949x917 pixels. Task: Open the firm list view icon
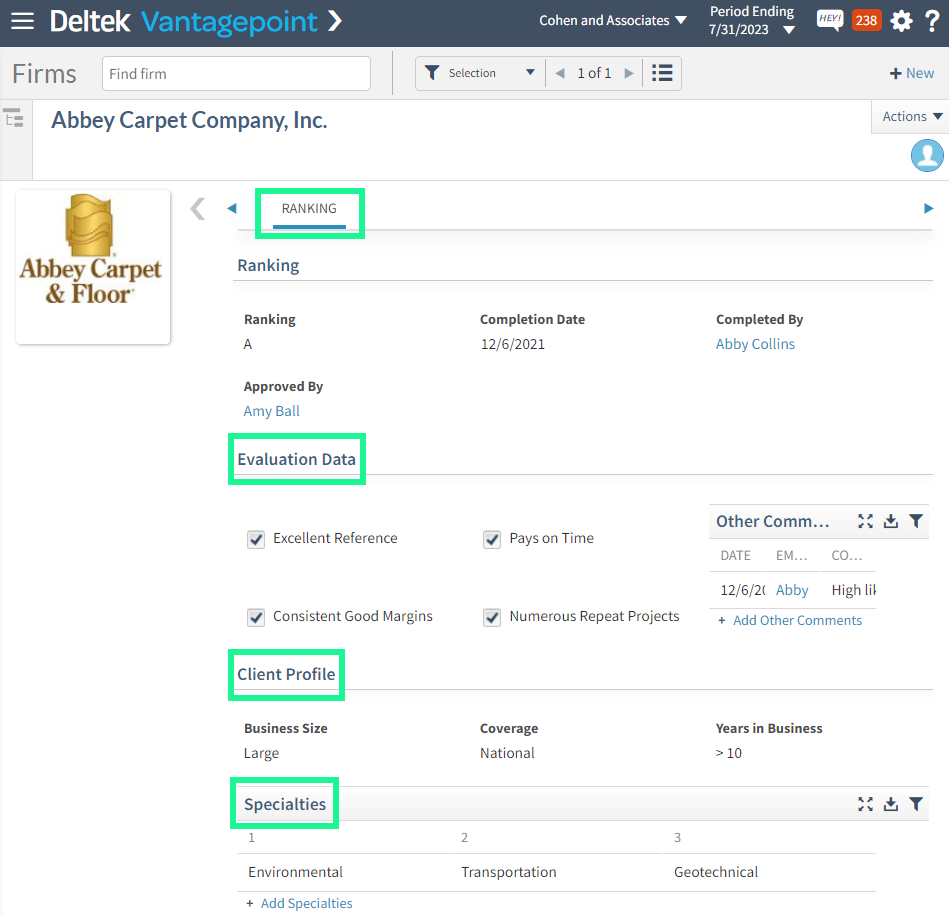pos(662,73)
